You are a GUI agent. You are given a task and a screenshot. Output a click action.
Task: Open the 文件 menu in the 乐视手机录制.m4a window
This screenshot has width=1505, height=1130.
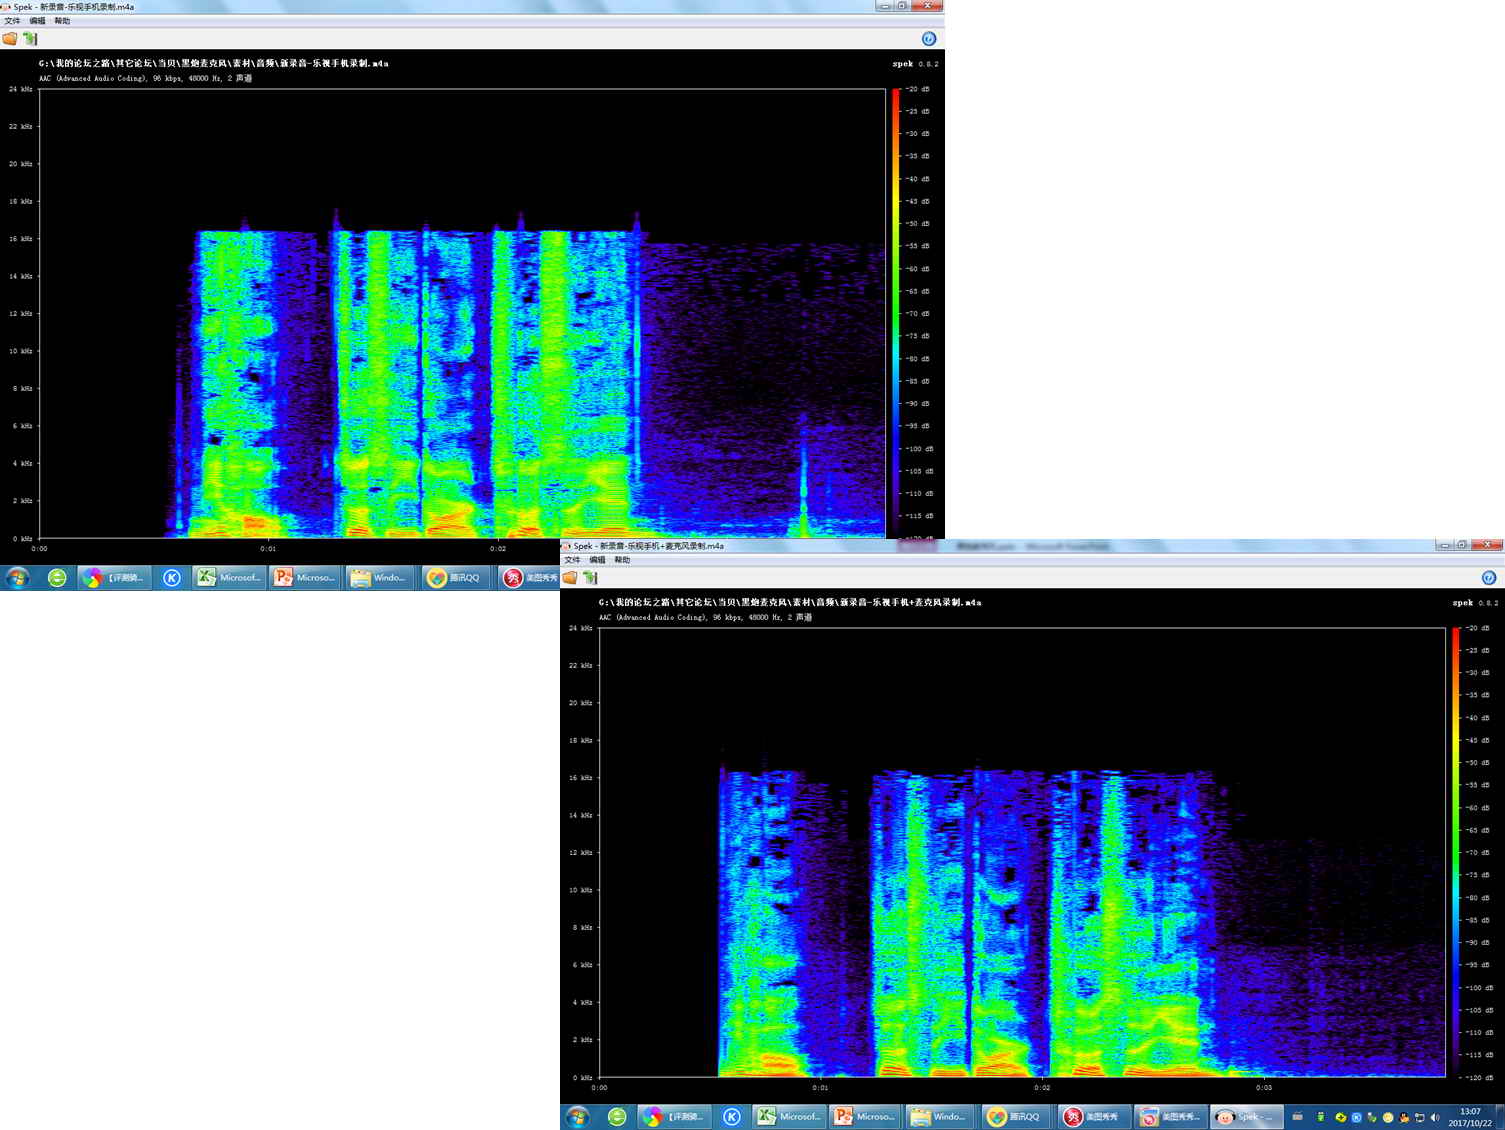click(x=12, y=21)
